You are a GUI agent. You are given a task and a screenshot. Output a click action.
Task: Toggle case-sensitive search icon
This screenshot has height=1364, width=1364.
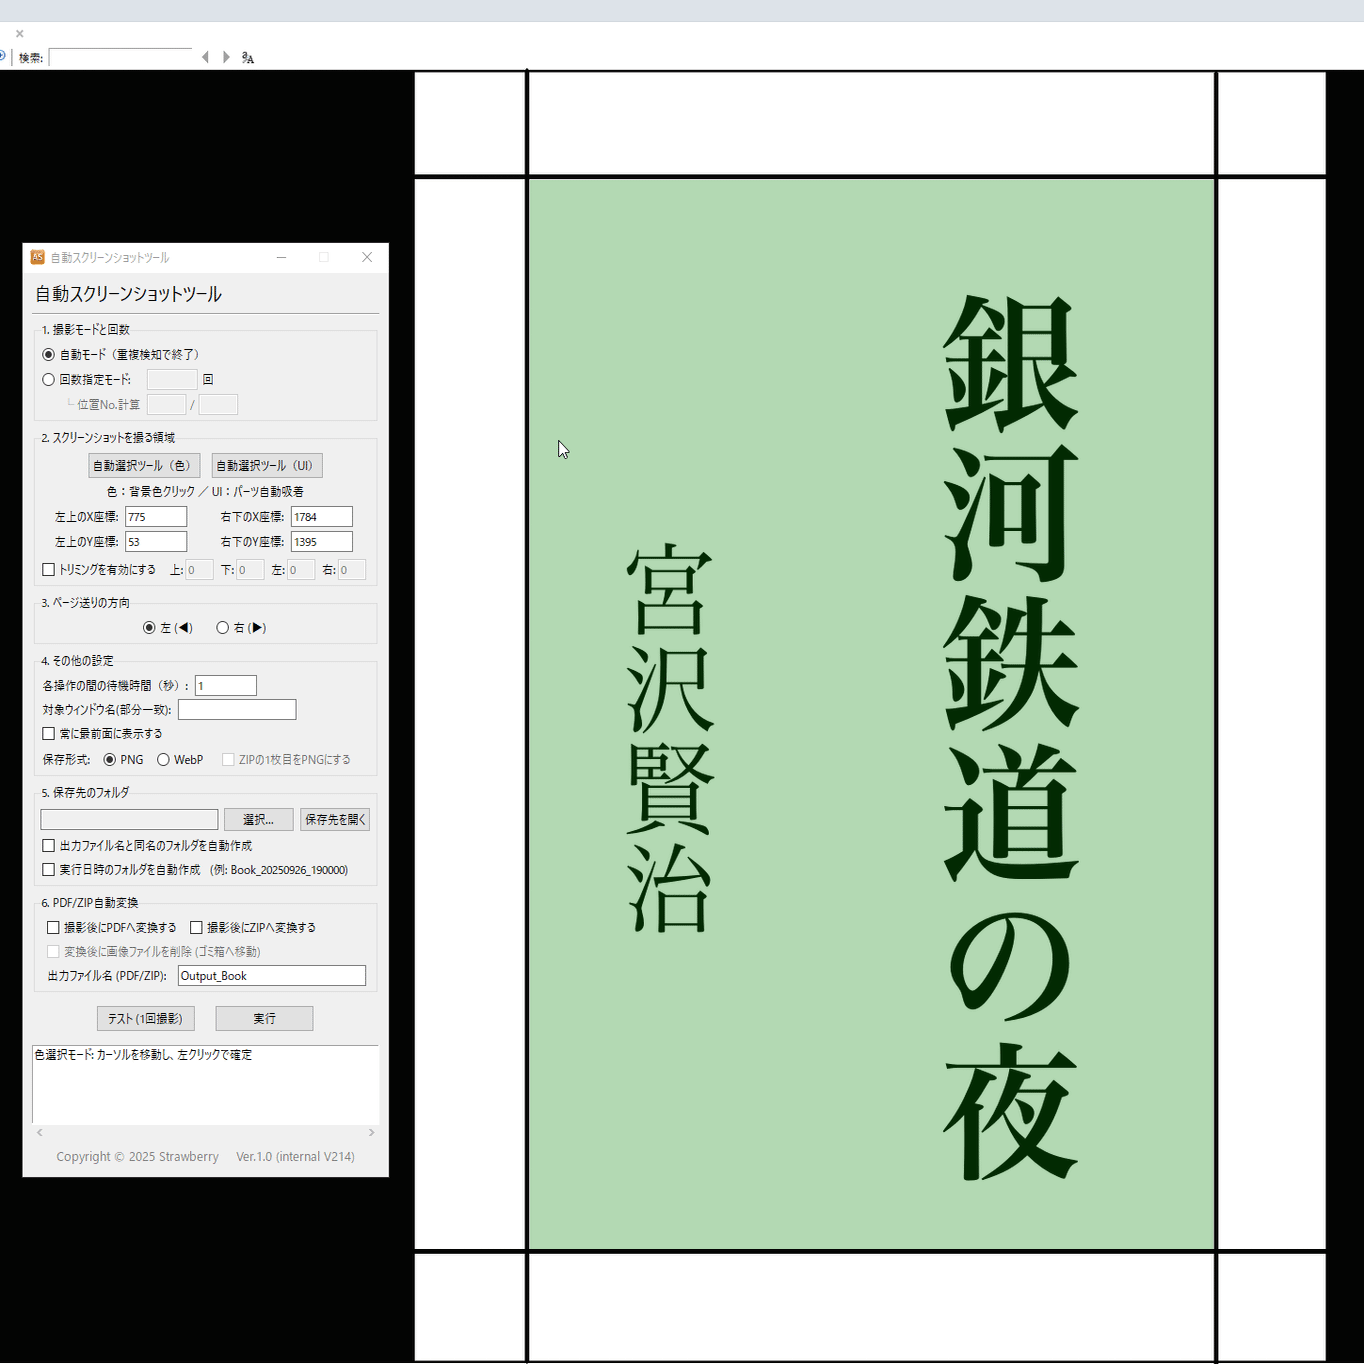(x=248, y=58)
